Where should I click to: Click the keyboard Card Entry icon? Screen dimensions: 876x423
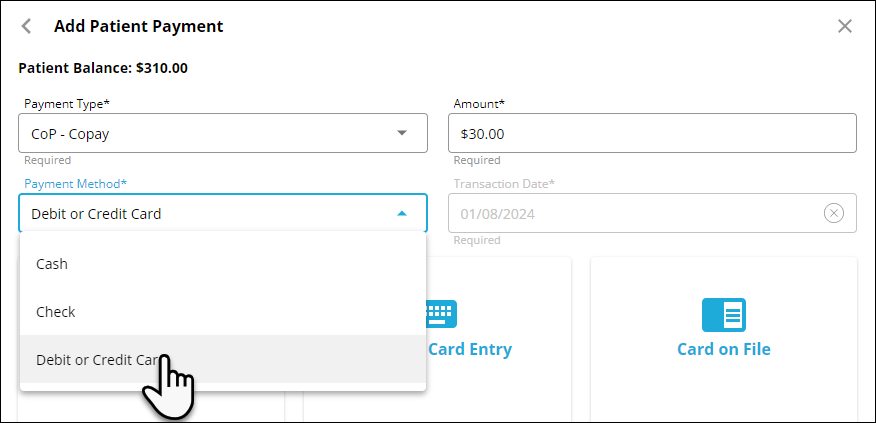point(441,313)
